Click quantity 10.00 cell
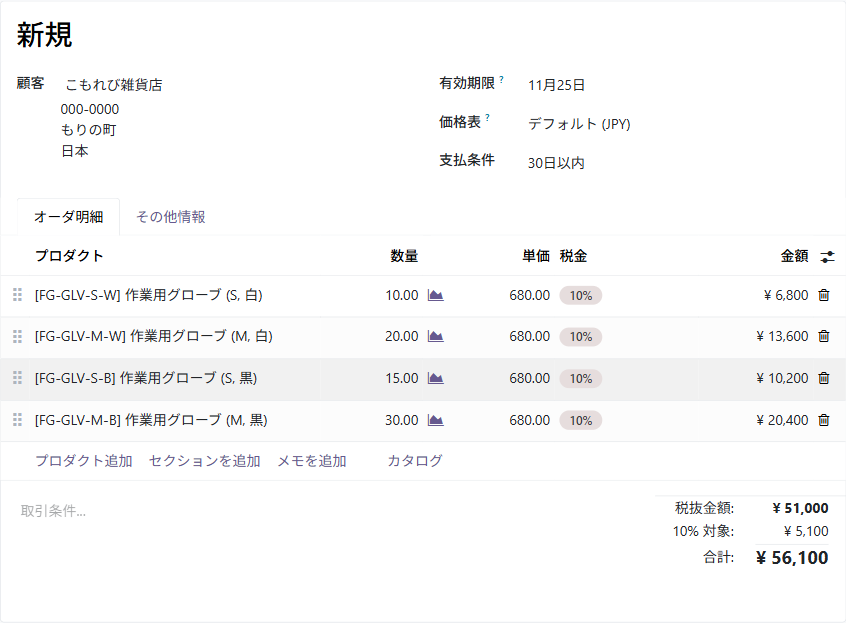This screenshot has width=846, height=623. (401, 295)
